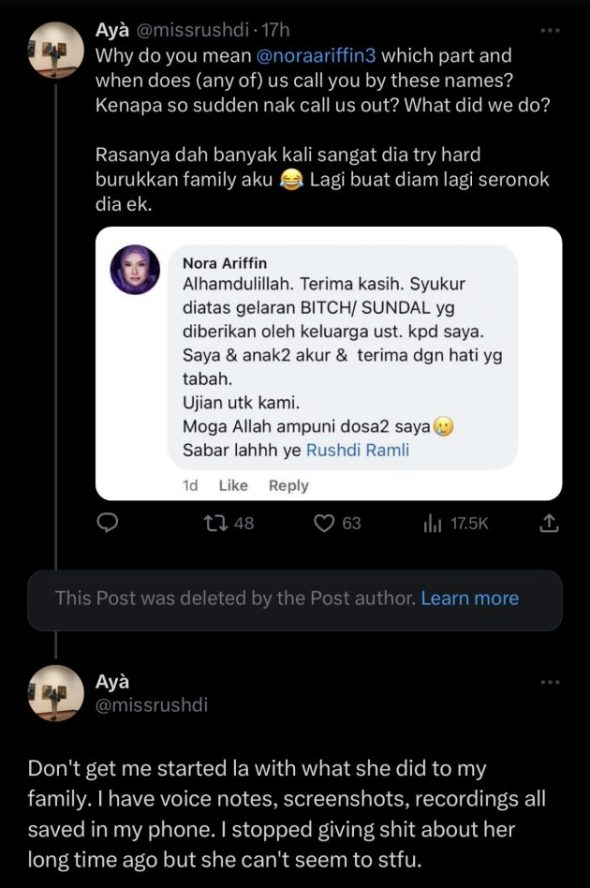Open more options on the lower Ayà post

[x=550, y=682]
